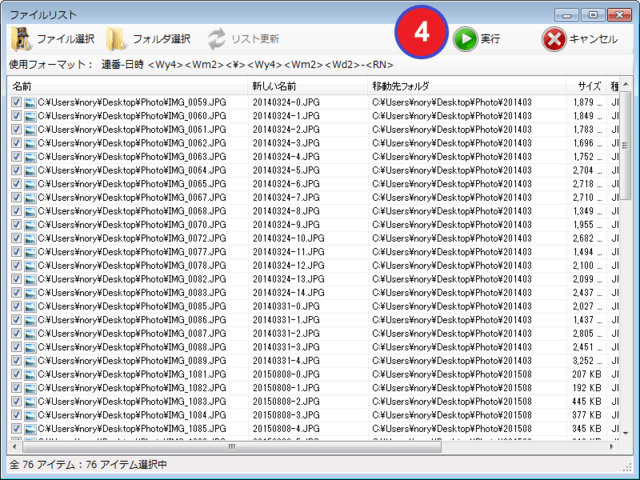
Task: Click the キャンセル button label
Action: click(x=594, y=39)
